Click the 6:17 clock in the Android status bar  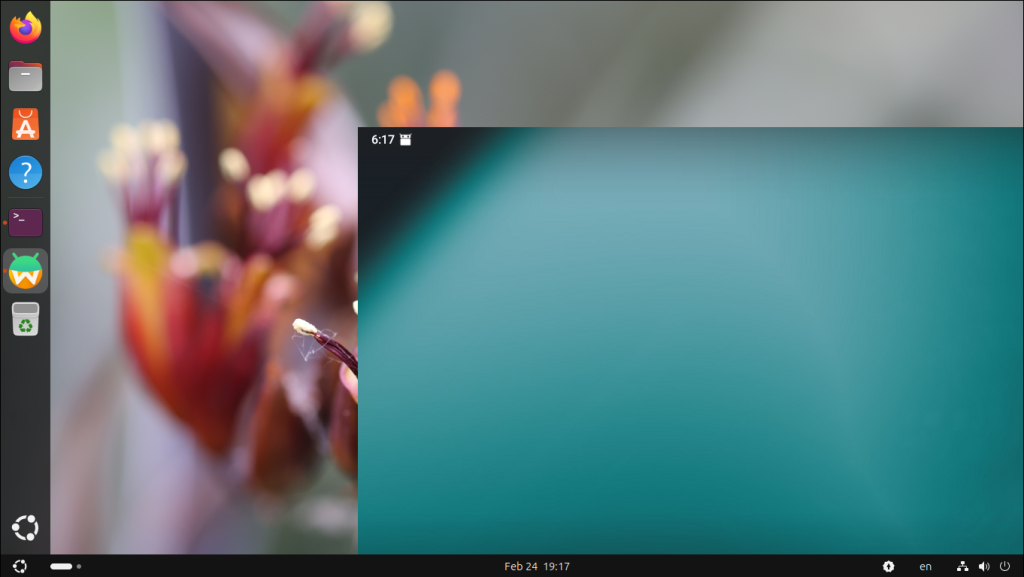click(382, 140)
